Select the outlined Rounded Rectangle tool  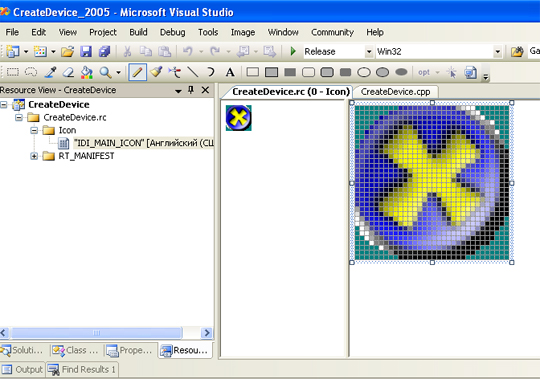[308, 72]
